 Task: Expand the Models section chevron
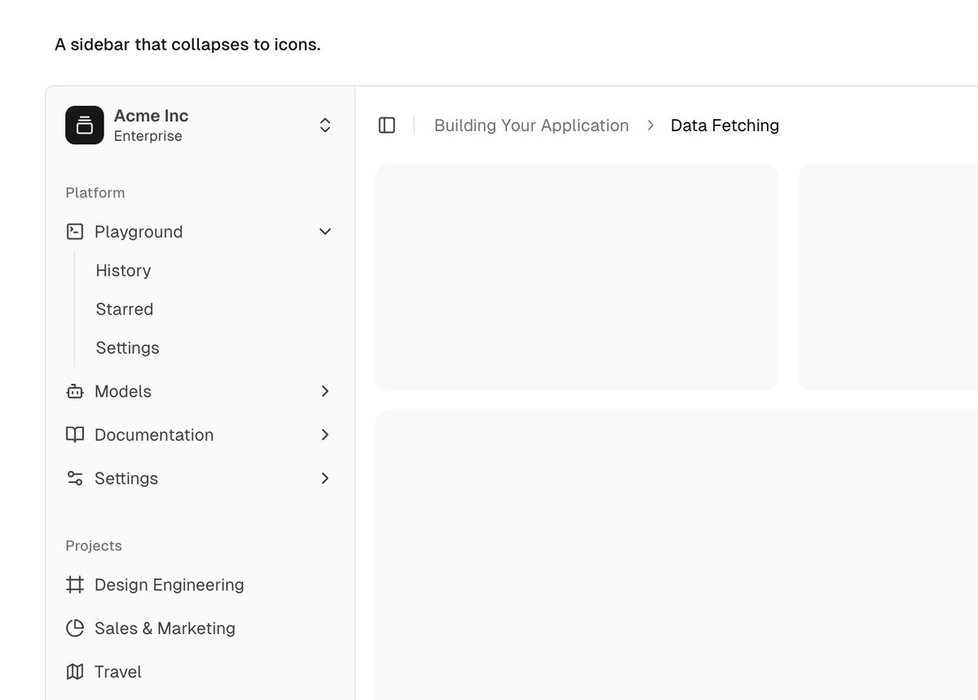click(325, 391)
